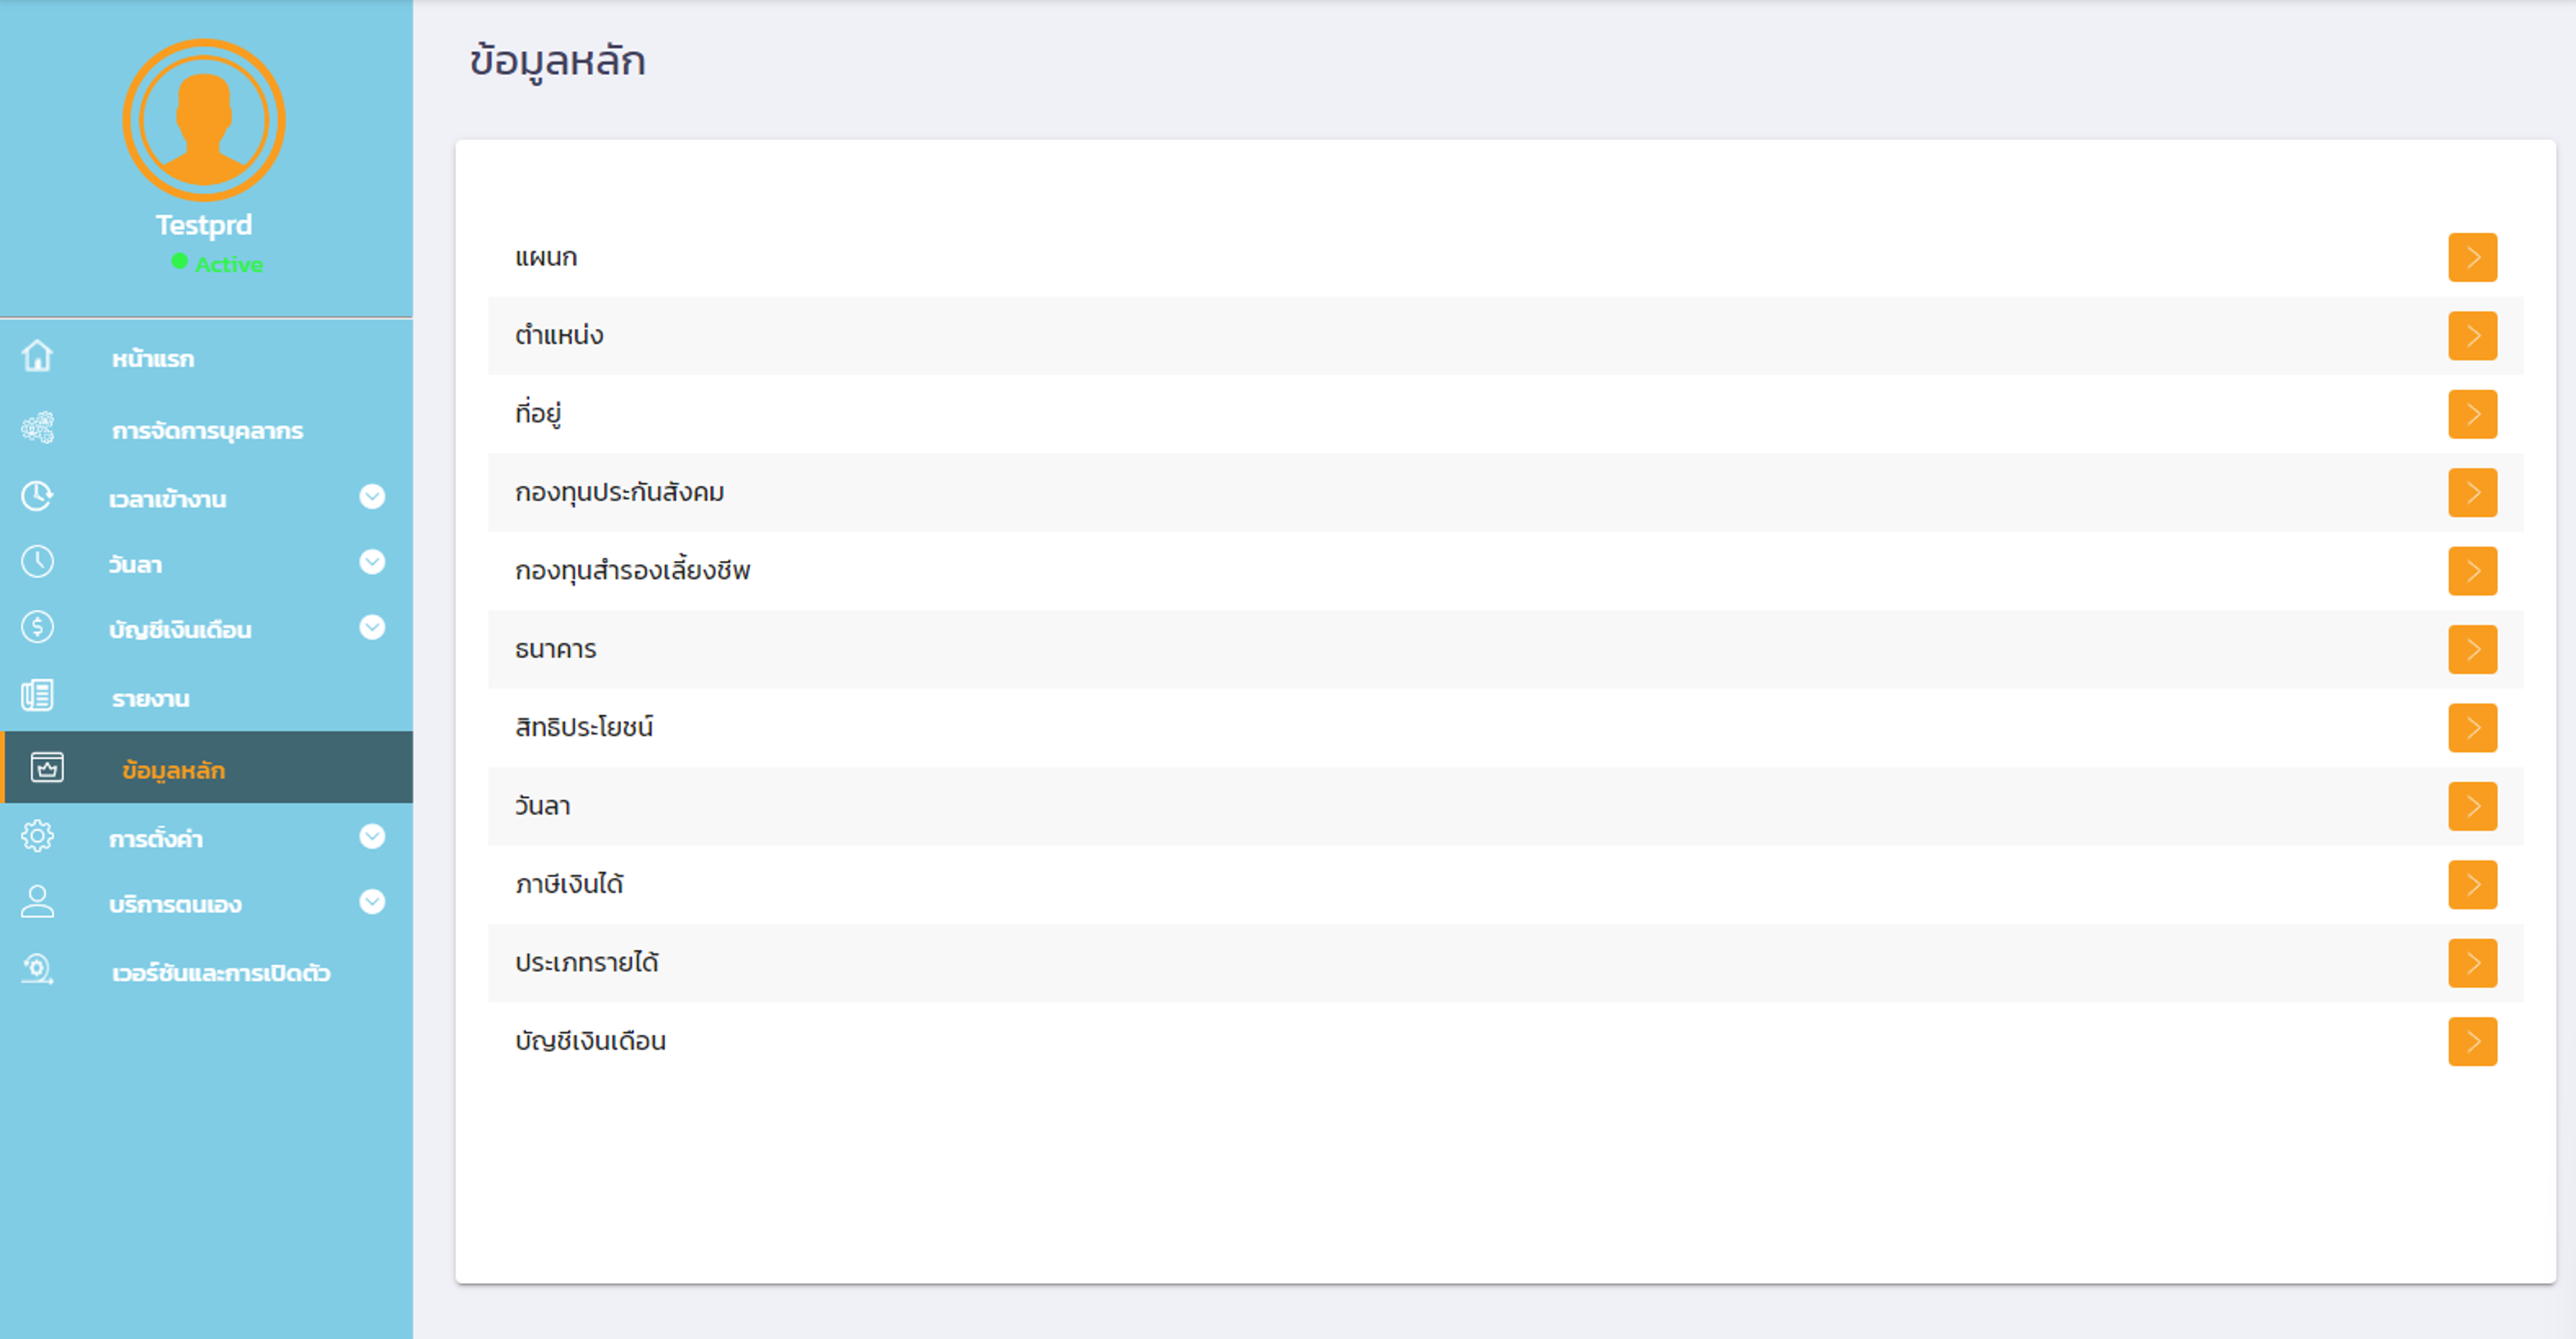Click the version and release icon
This screenshot has height=1339, width=2576.
coord(38,970)
